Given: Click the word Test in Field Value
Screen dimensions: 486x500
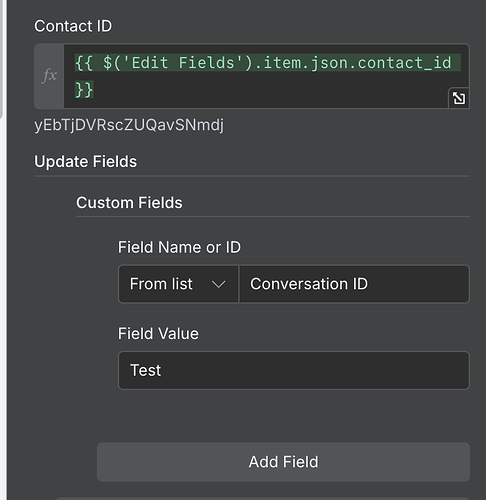Looking at the screenshot, I should 146,370.
